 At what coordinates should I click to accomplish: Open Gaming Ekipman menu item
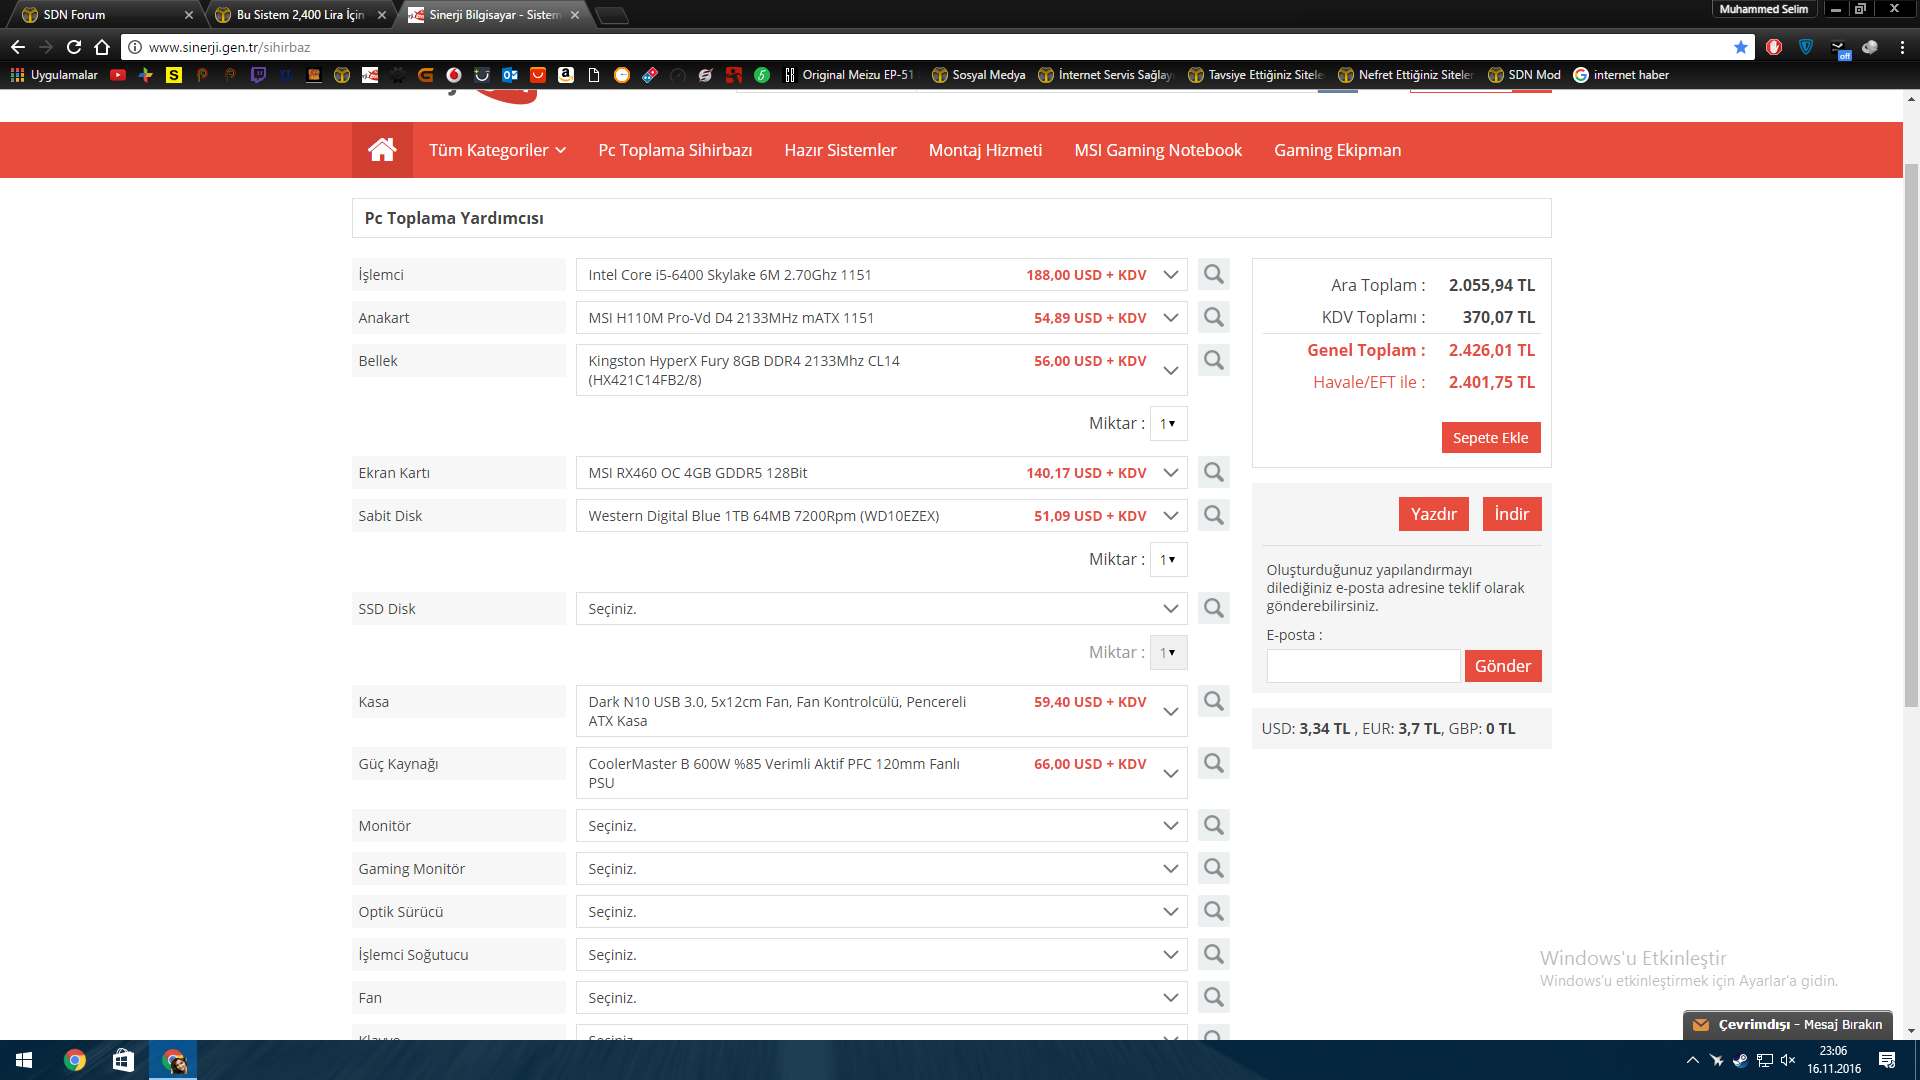click(1337, 150)
